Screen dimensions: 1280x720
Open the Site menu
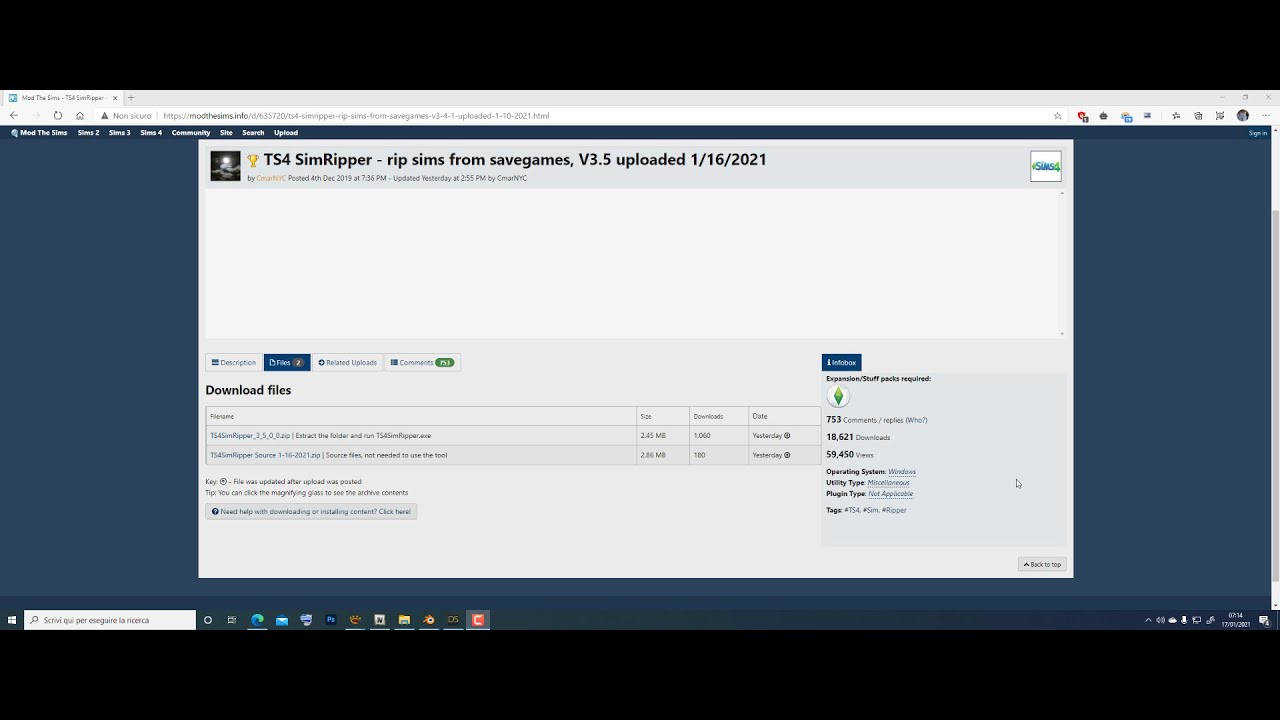pyautogui.click(x=226, y=133)
